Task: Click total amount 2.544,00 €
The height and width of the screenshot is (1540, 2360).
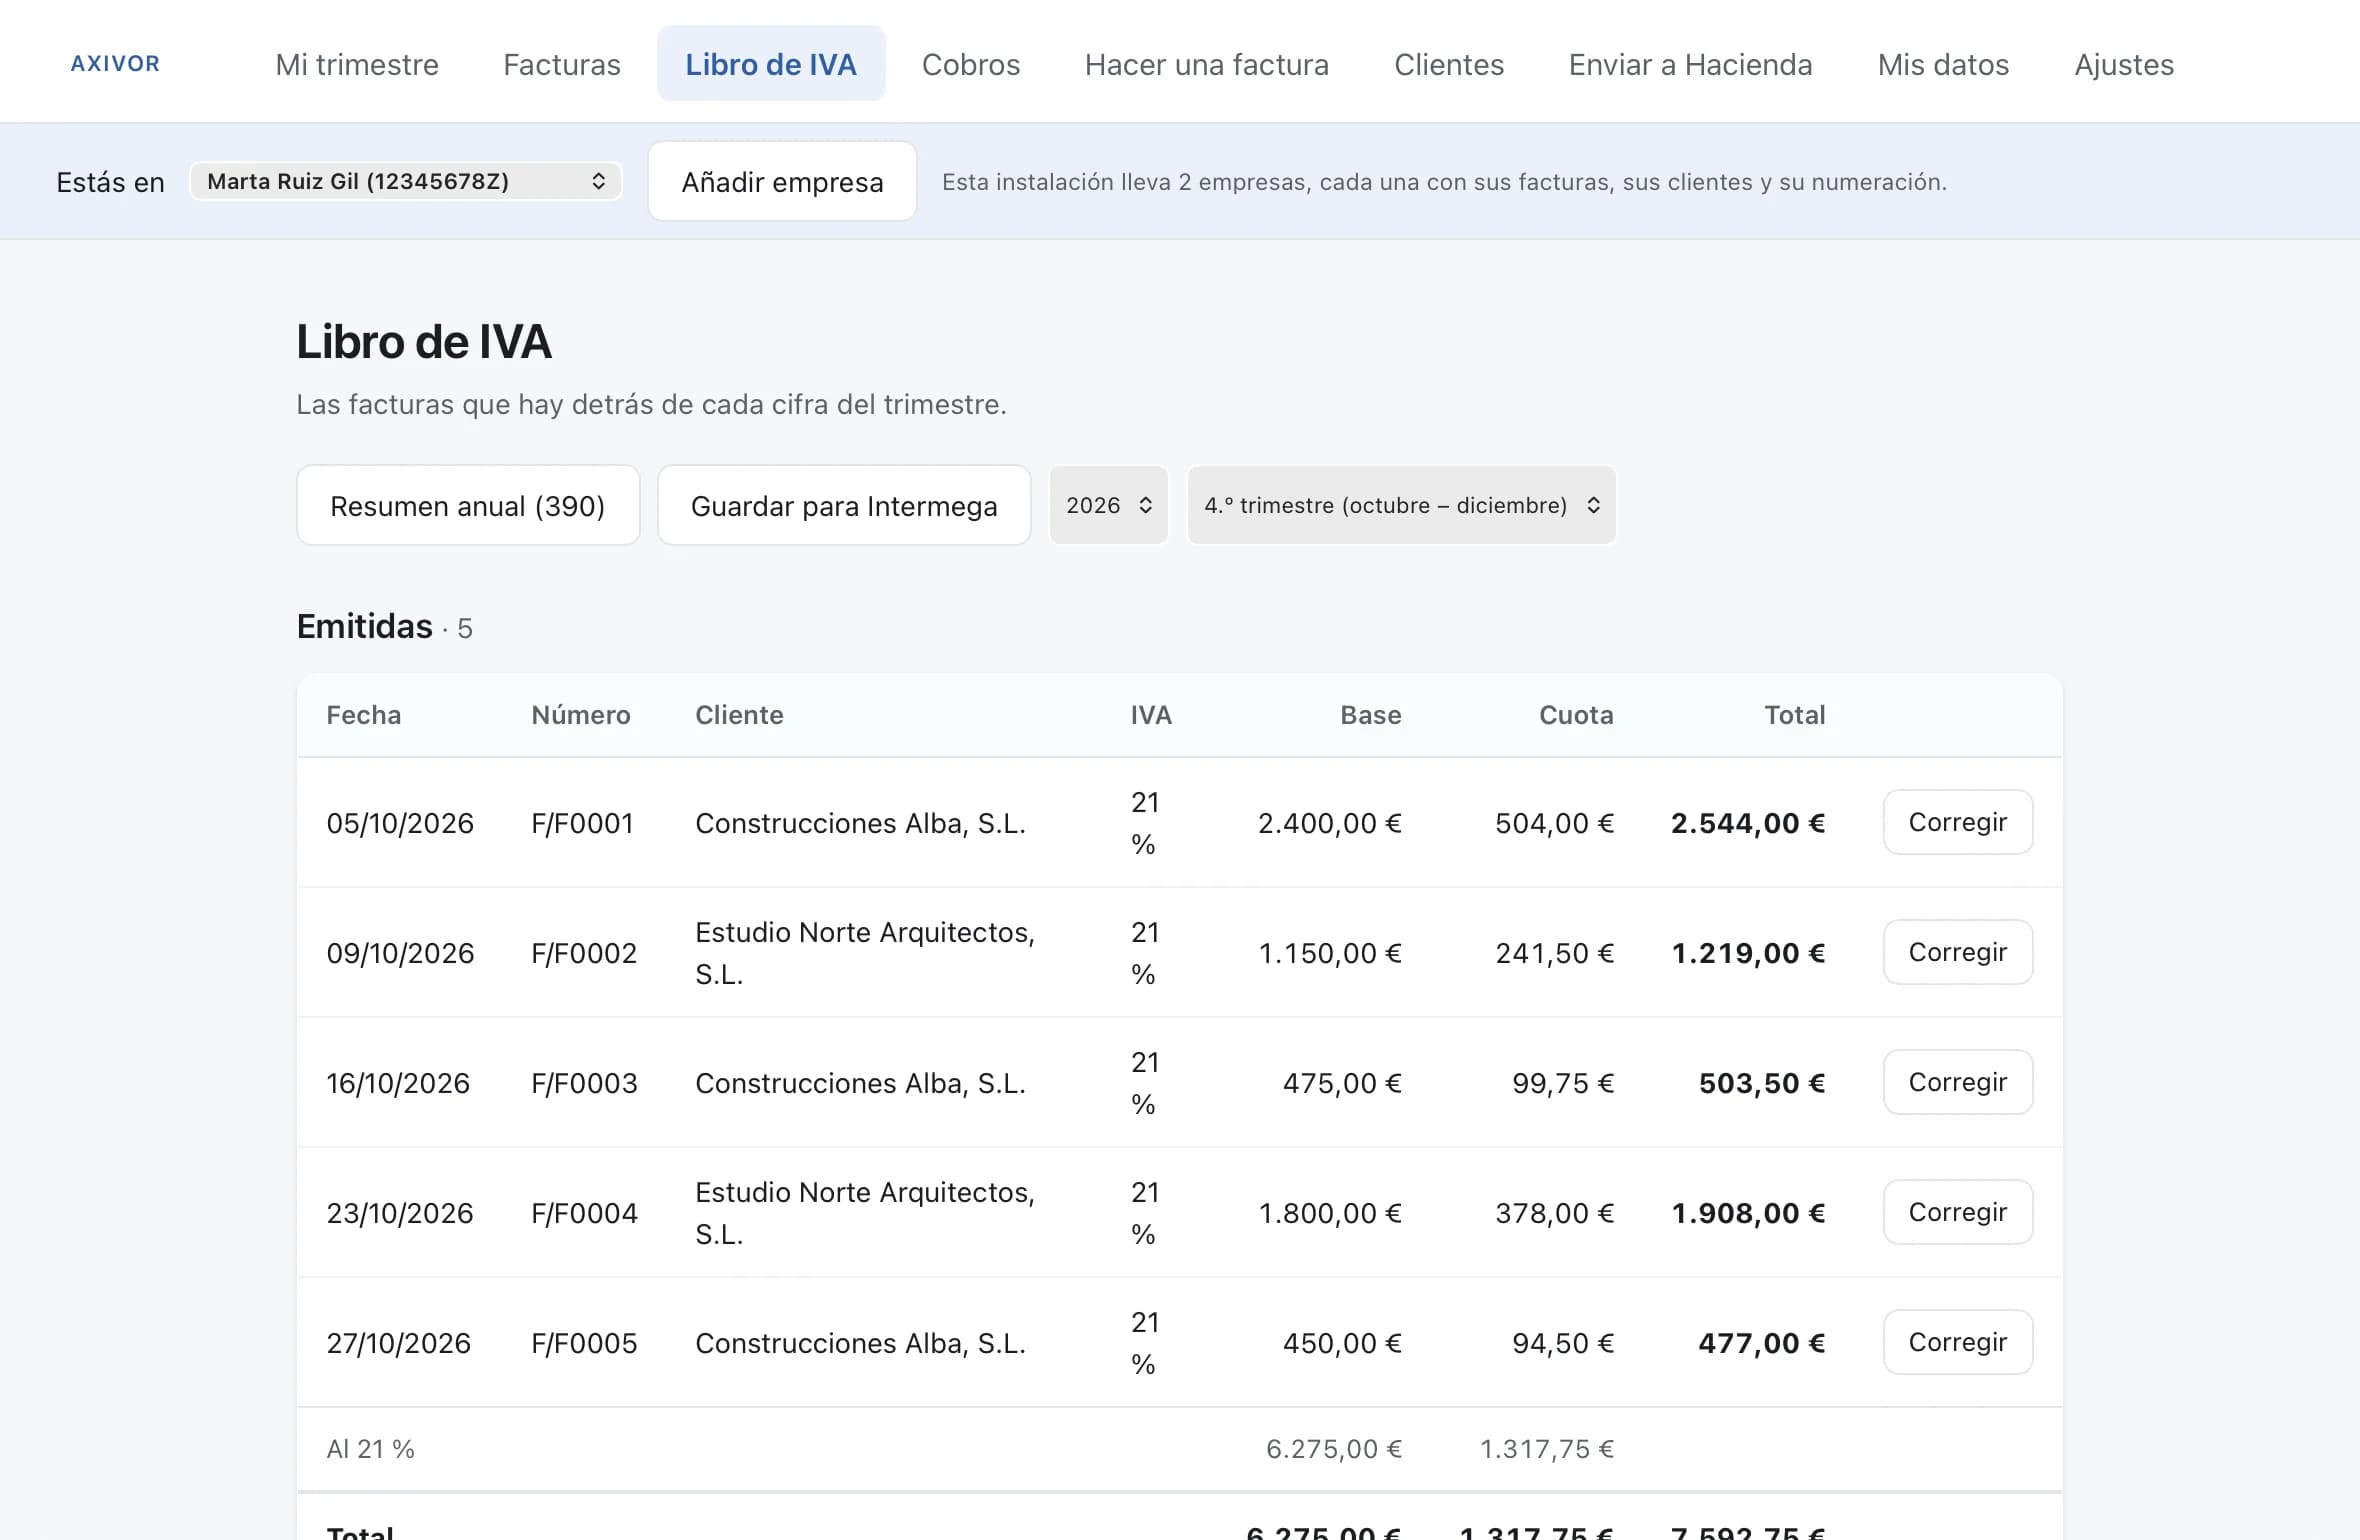Action: (x=1748, y=823)
